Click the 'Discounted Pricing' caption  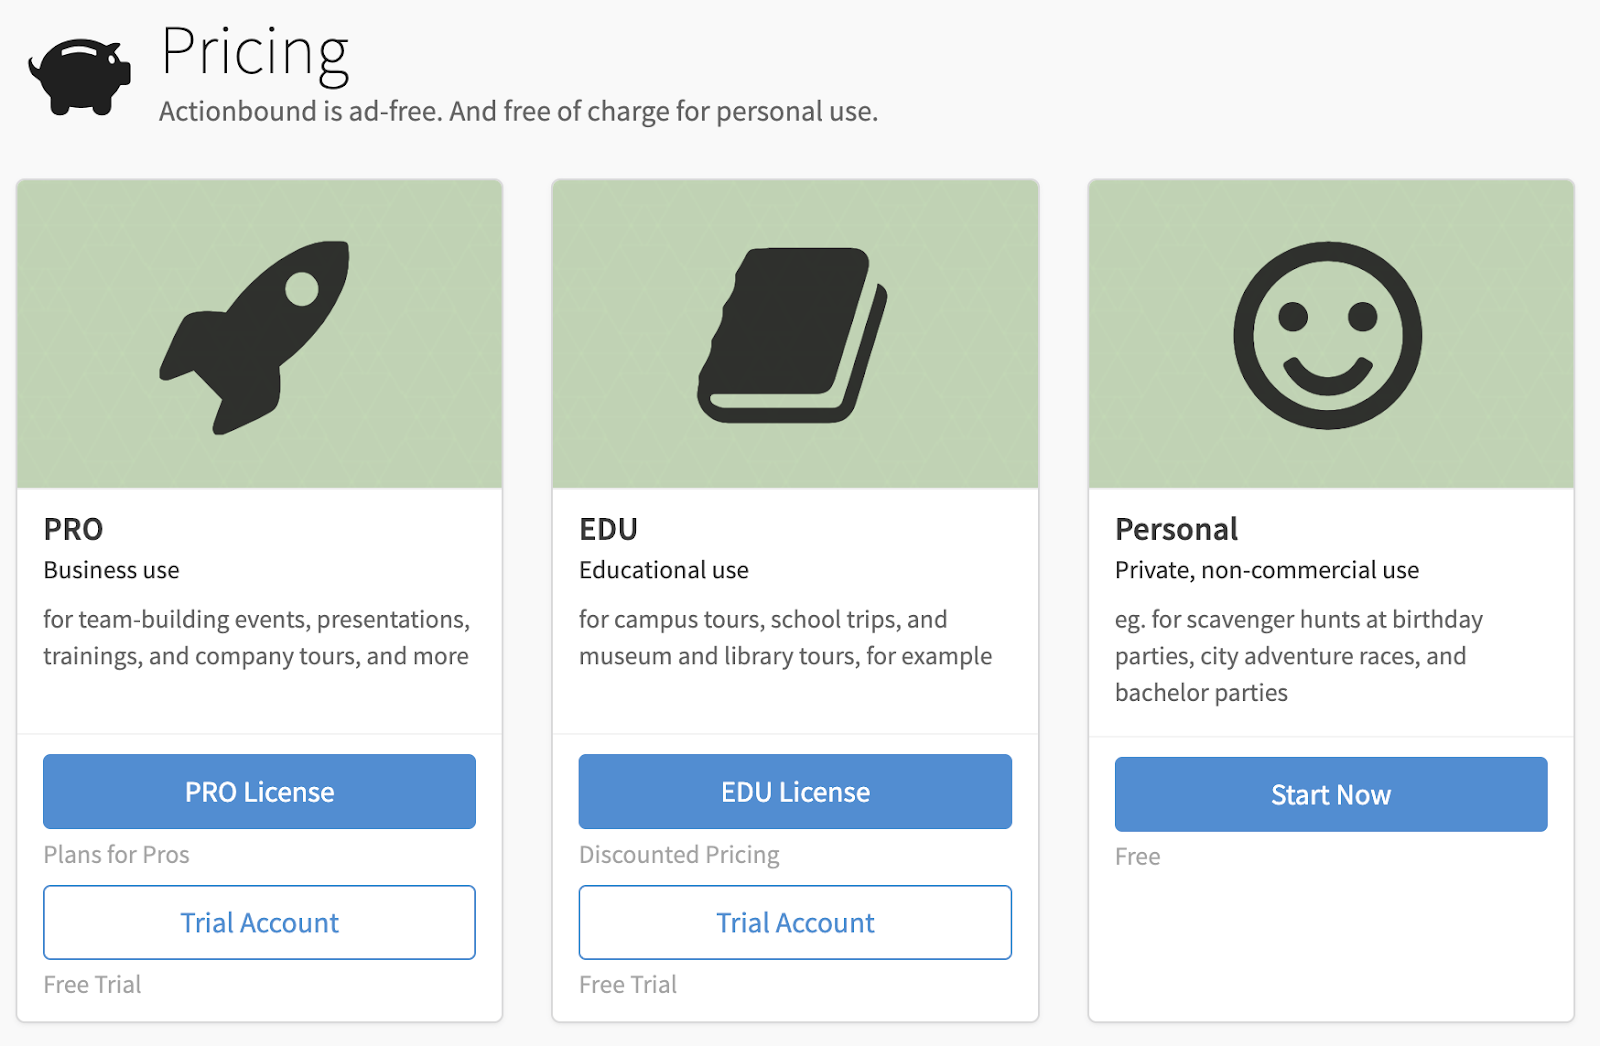679,855
